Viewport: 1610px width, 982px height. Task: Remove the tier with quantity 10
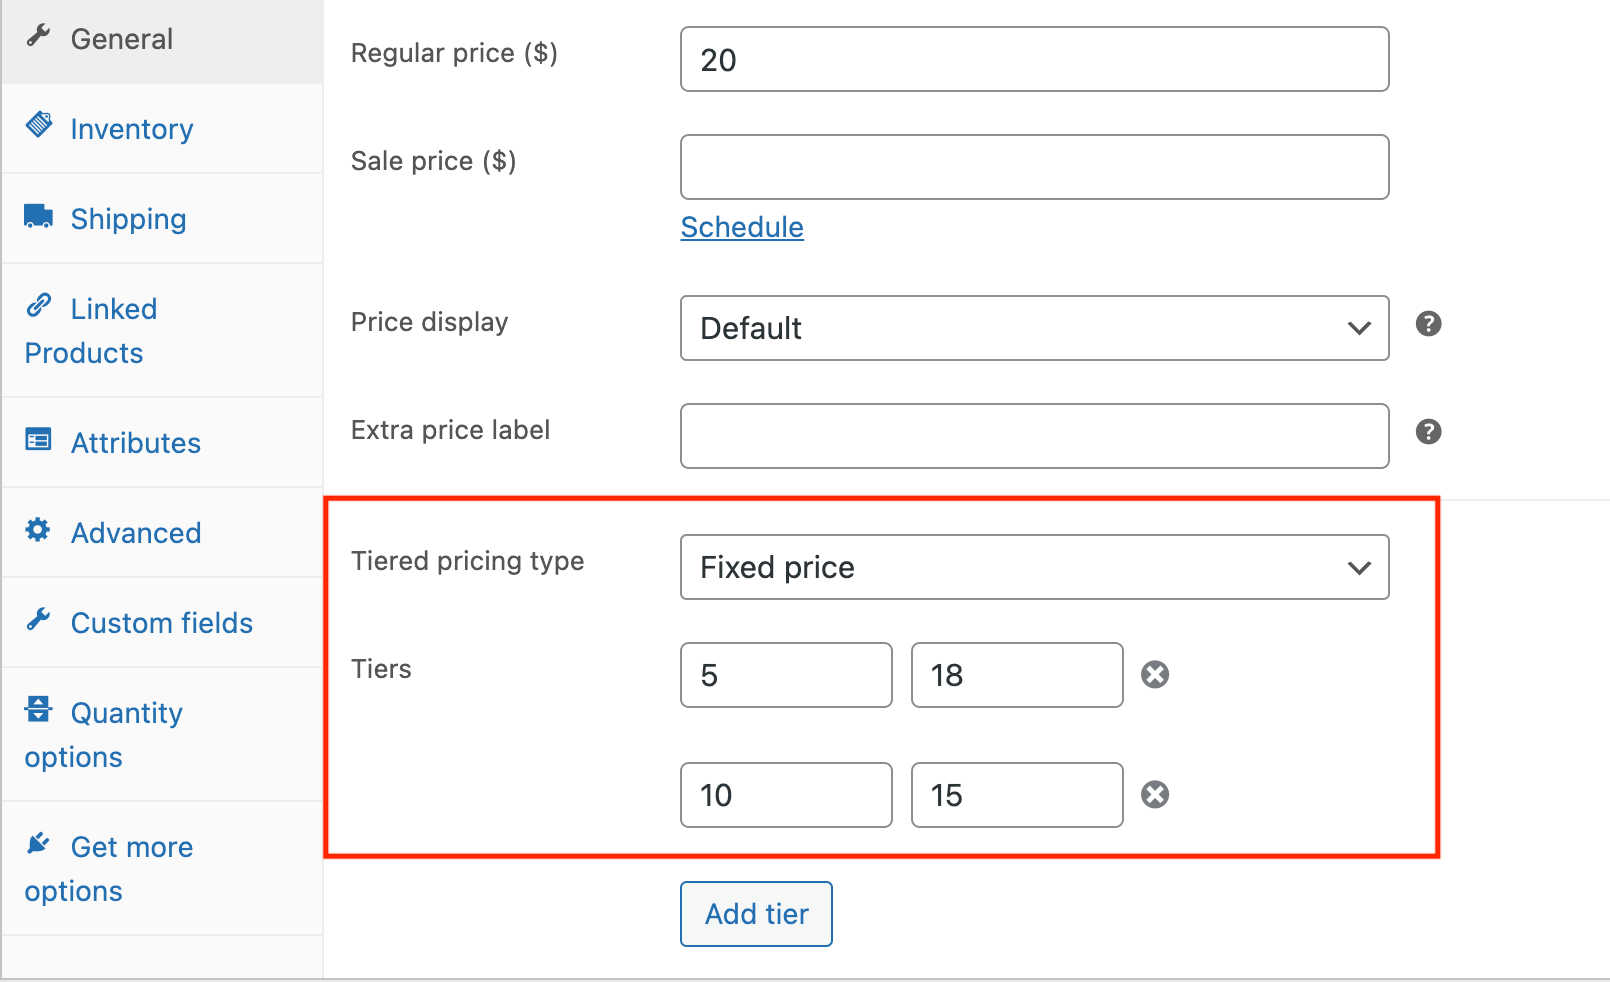1155,795
